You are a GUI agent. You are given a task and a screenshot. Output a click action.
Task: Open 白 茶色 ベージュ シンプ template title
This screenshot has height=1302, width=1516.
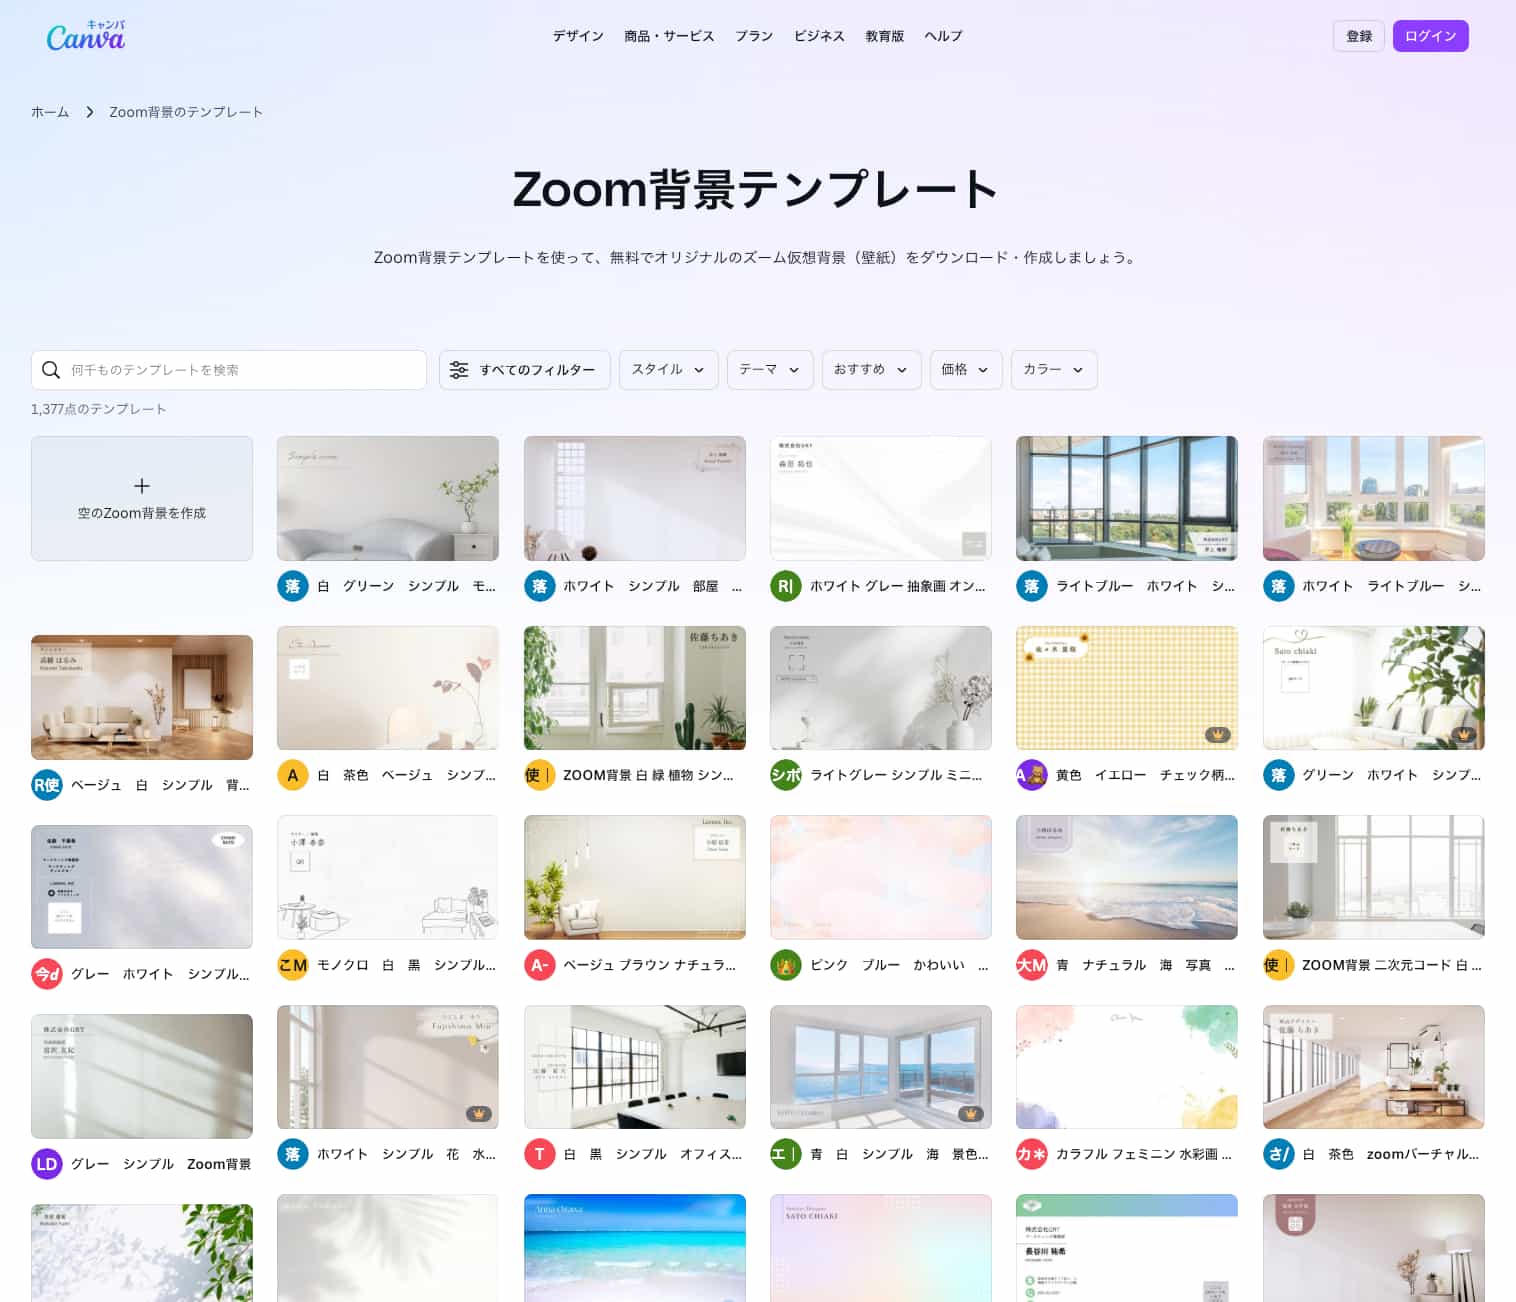click(406, 775)
